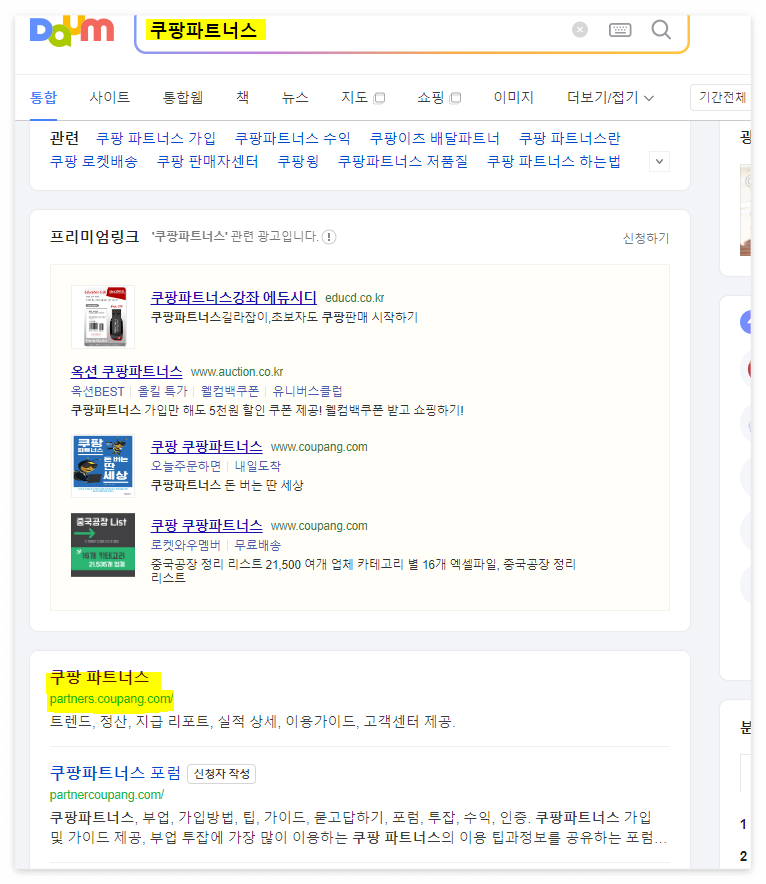Open 쿠팡파트너스강좌 에듀시디 ad link
766x884 pixels.
[233, 297]
